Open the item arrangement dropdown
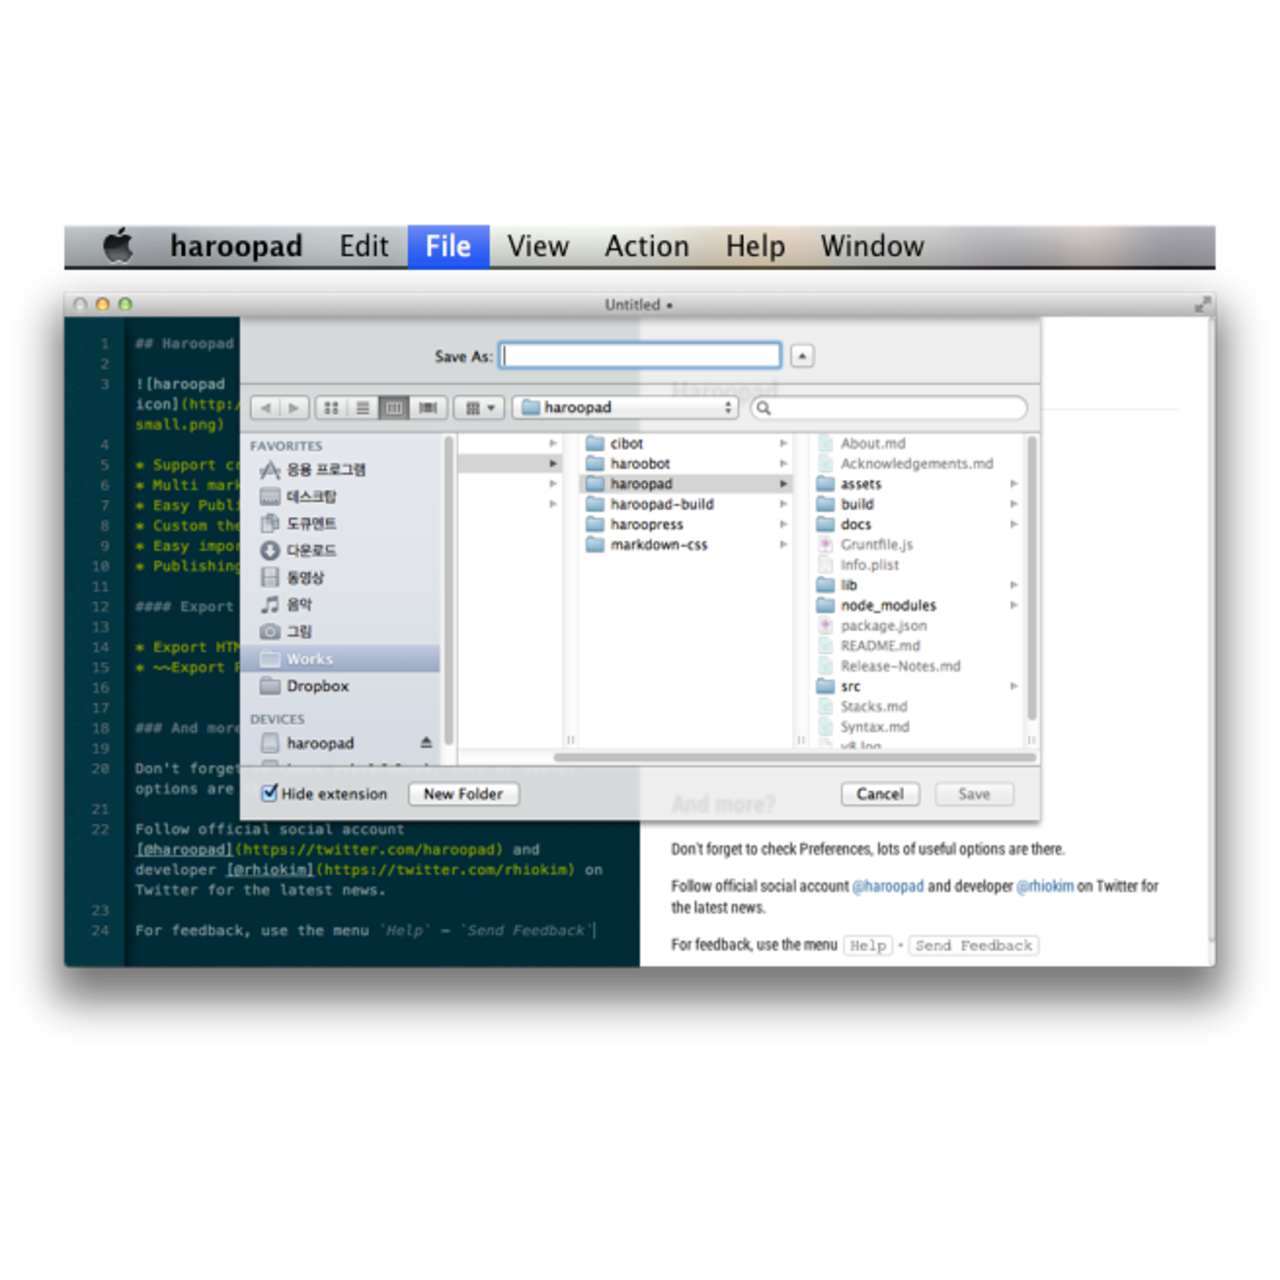The width and height of the screenshot is (1280, 1280). click(480, 408)
